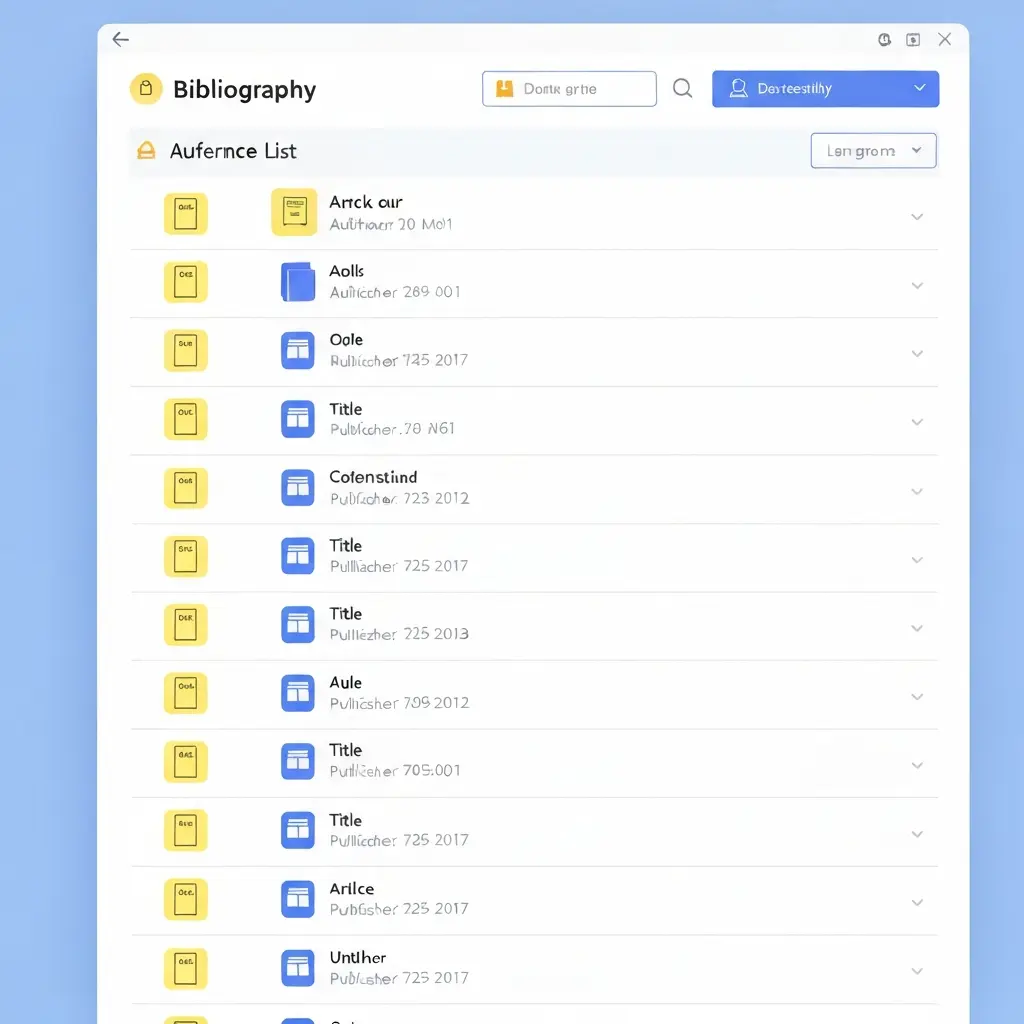Click the magnifier search icon

683,89
